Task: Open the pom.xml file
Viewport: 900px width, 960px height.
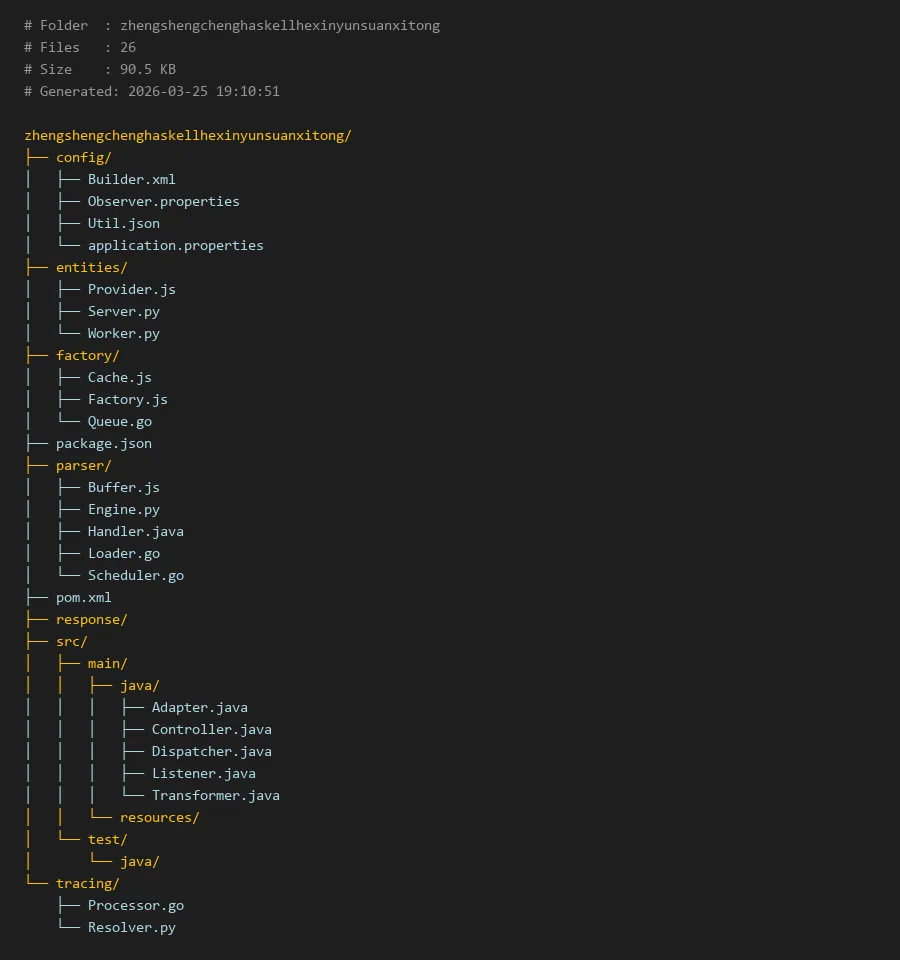Action: coord(83,597)
